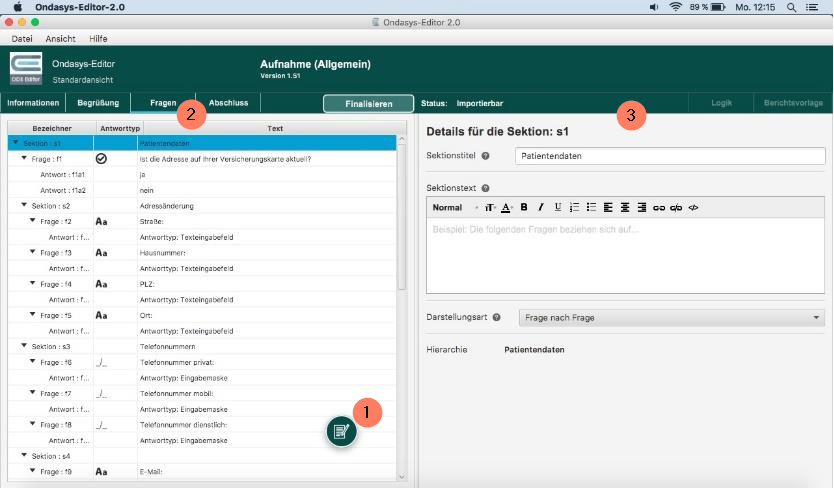
Task: Select the Fragen tab
Action: click(x=163, y=103)
